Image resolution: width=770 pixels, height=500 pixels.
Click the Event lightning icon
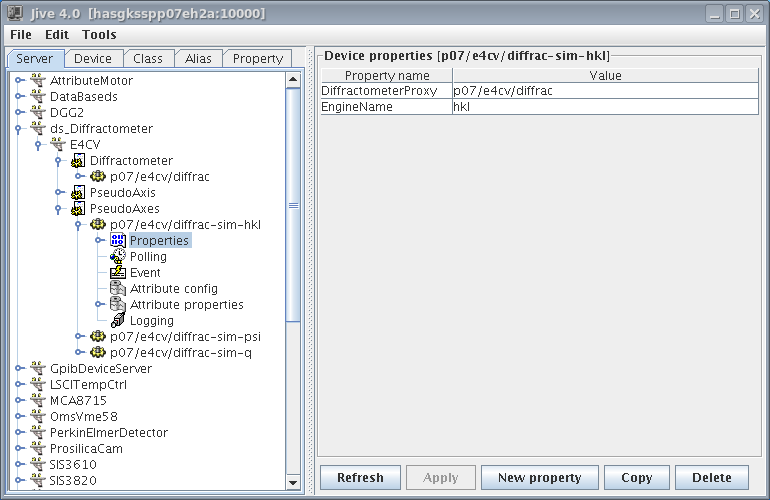tap(118, 272)
